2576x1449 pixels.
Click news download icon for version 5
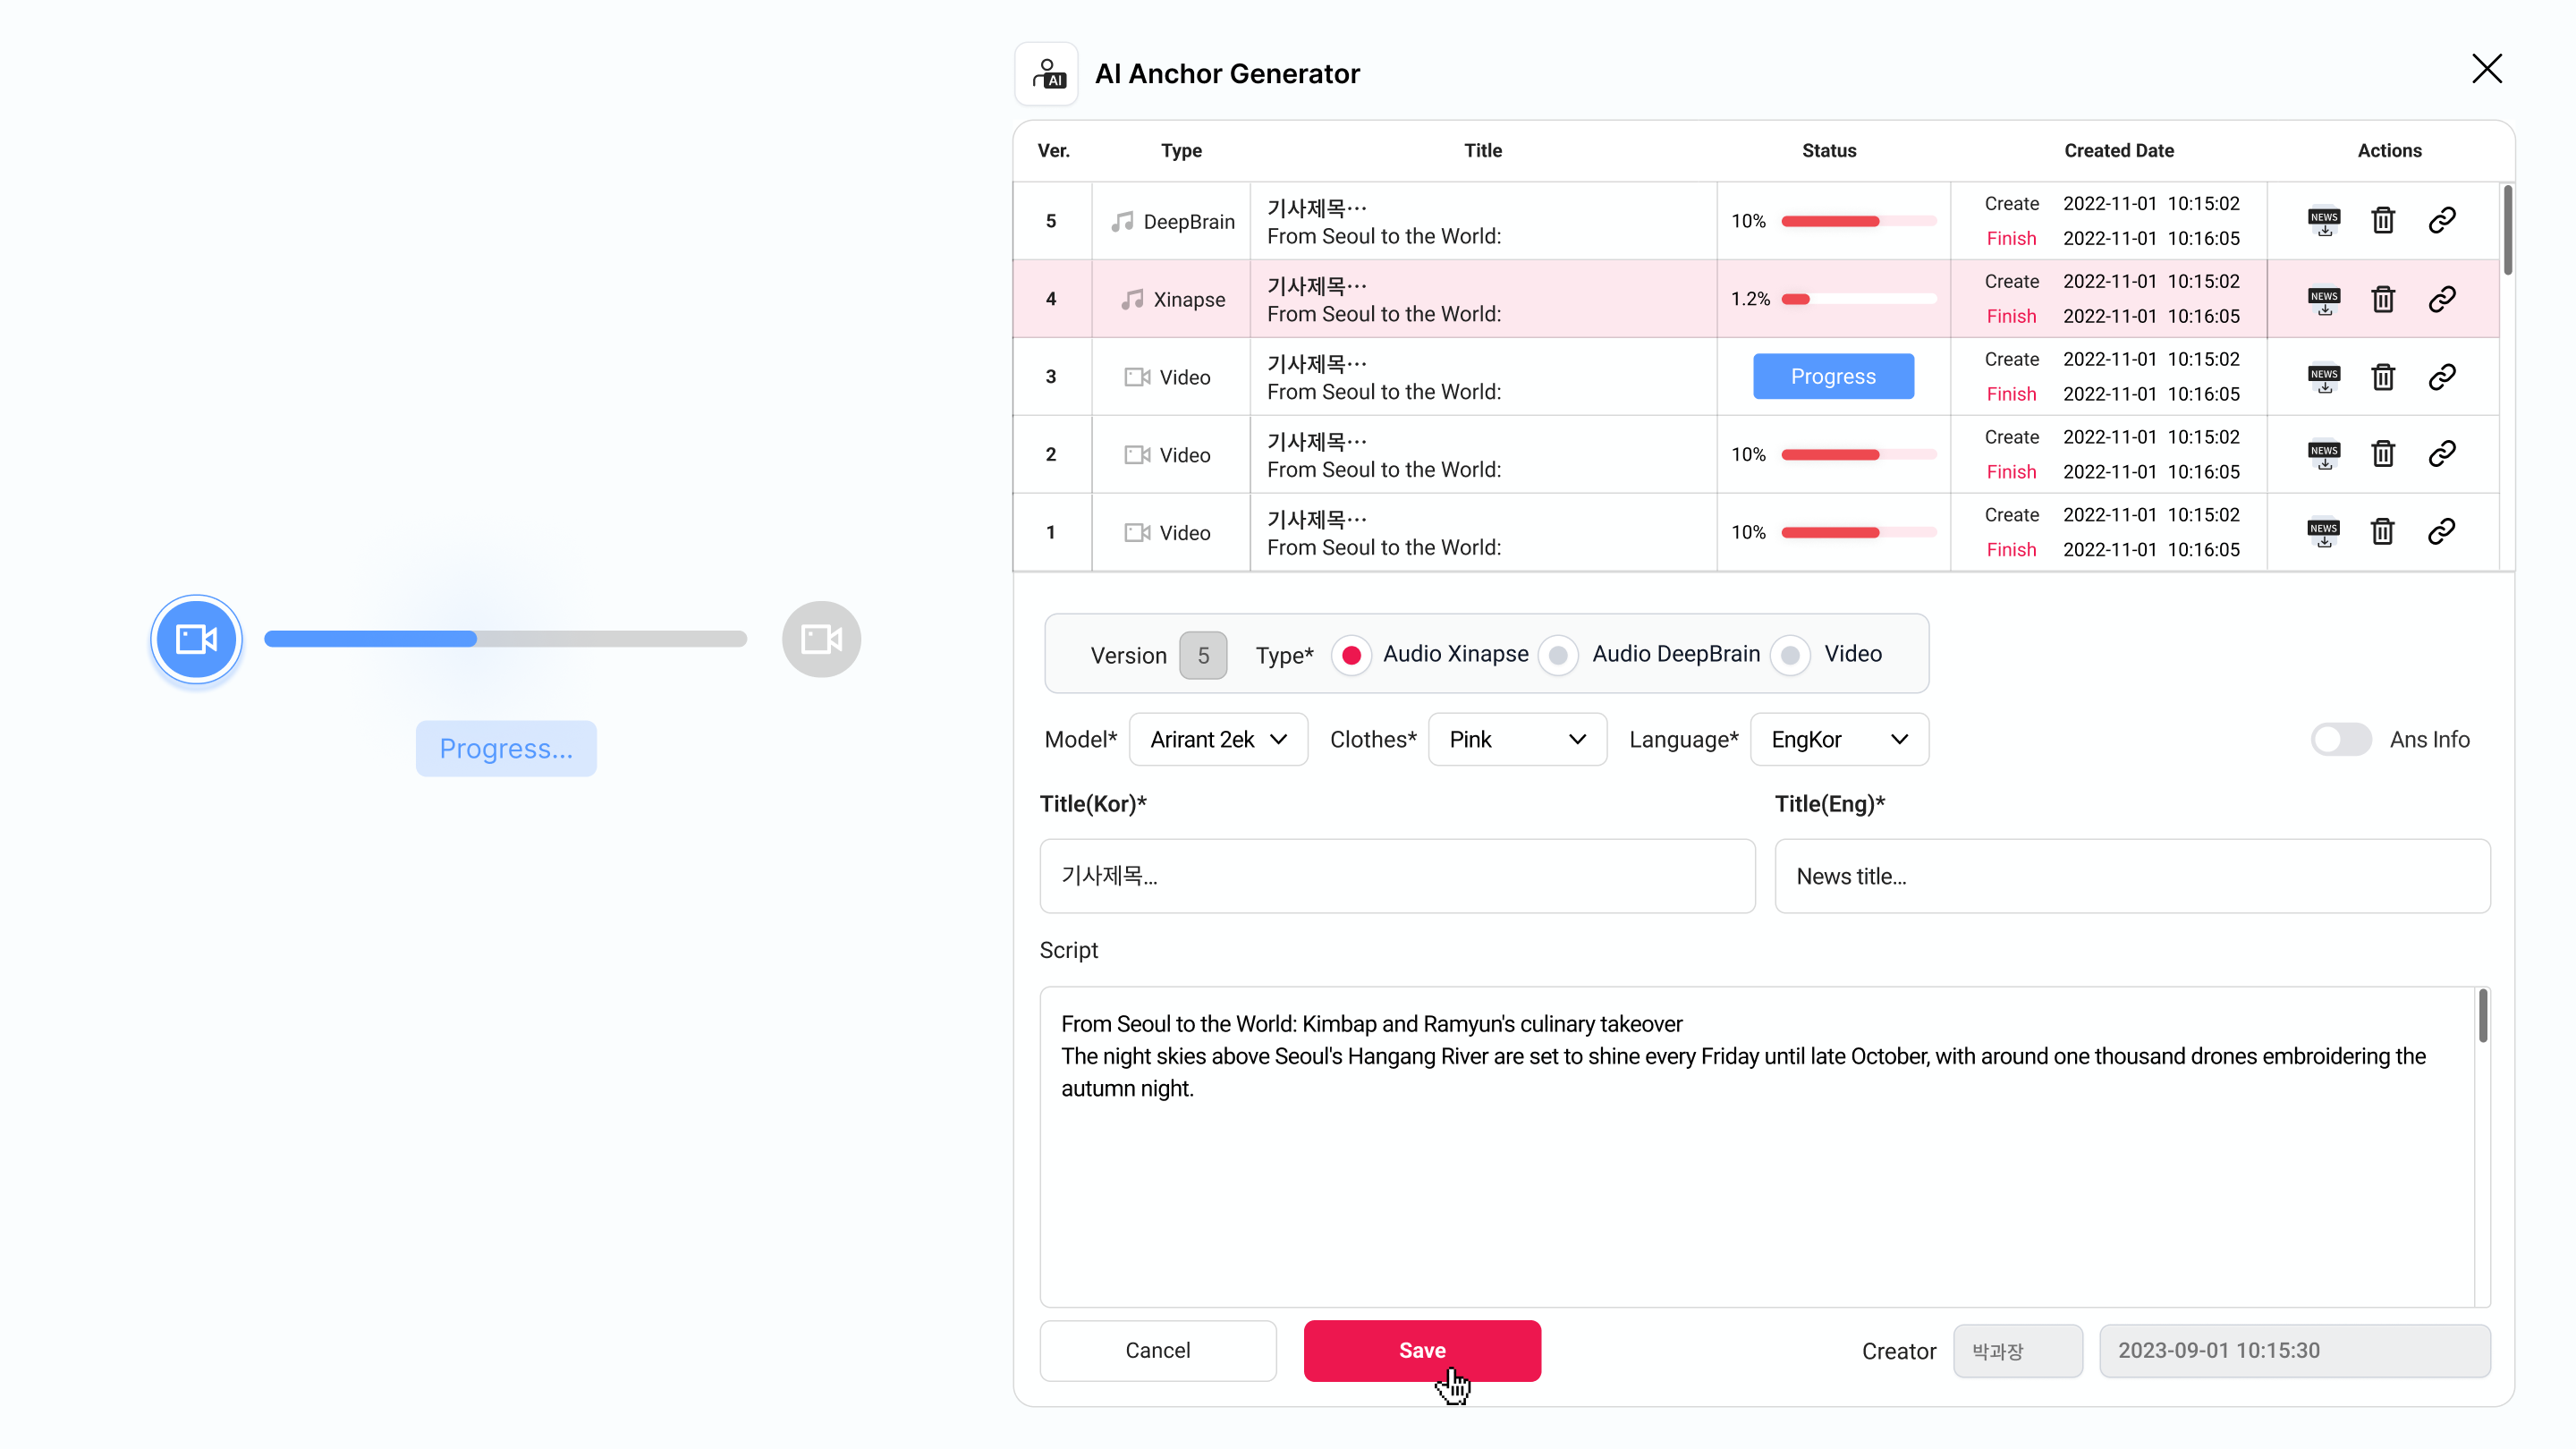(x=2324, y=221)
